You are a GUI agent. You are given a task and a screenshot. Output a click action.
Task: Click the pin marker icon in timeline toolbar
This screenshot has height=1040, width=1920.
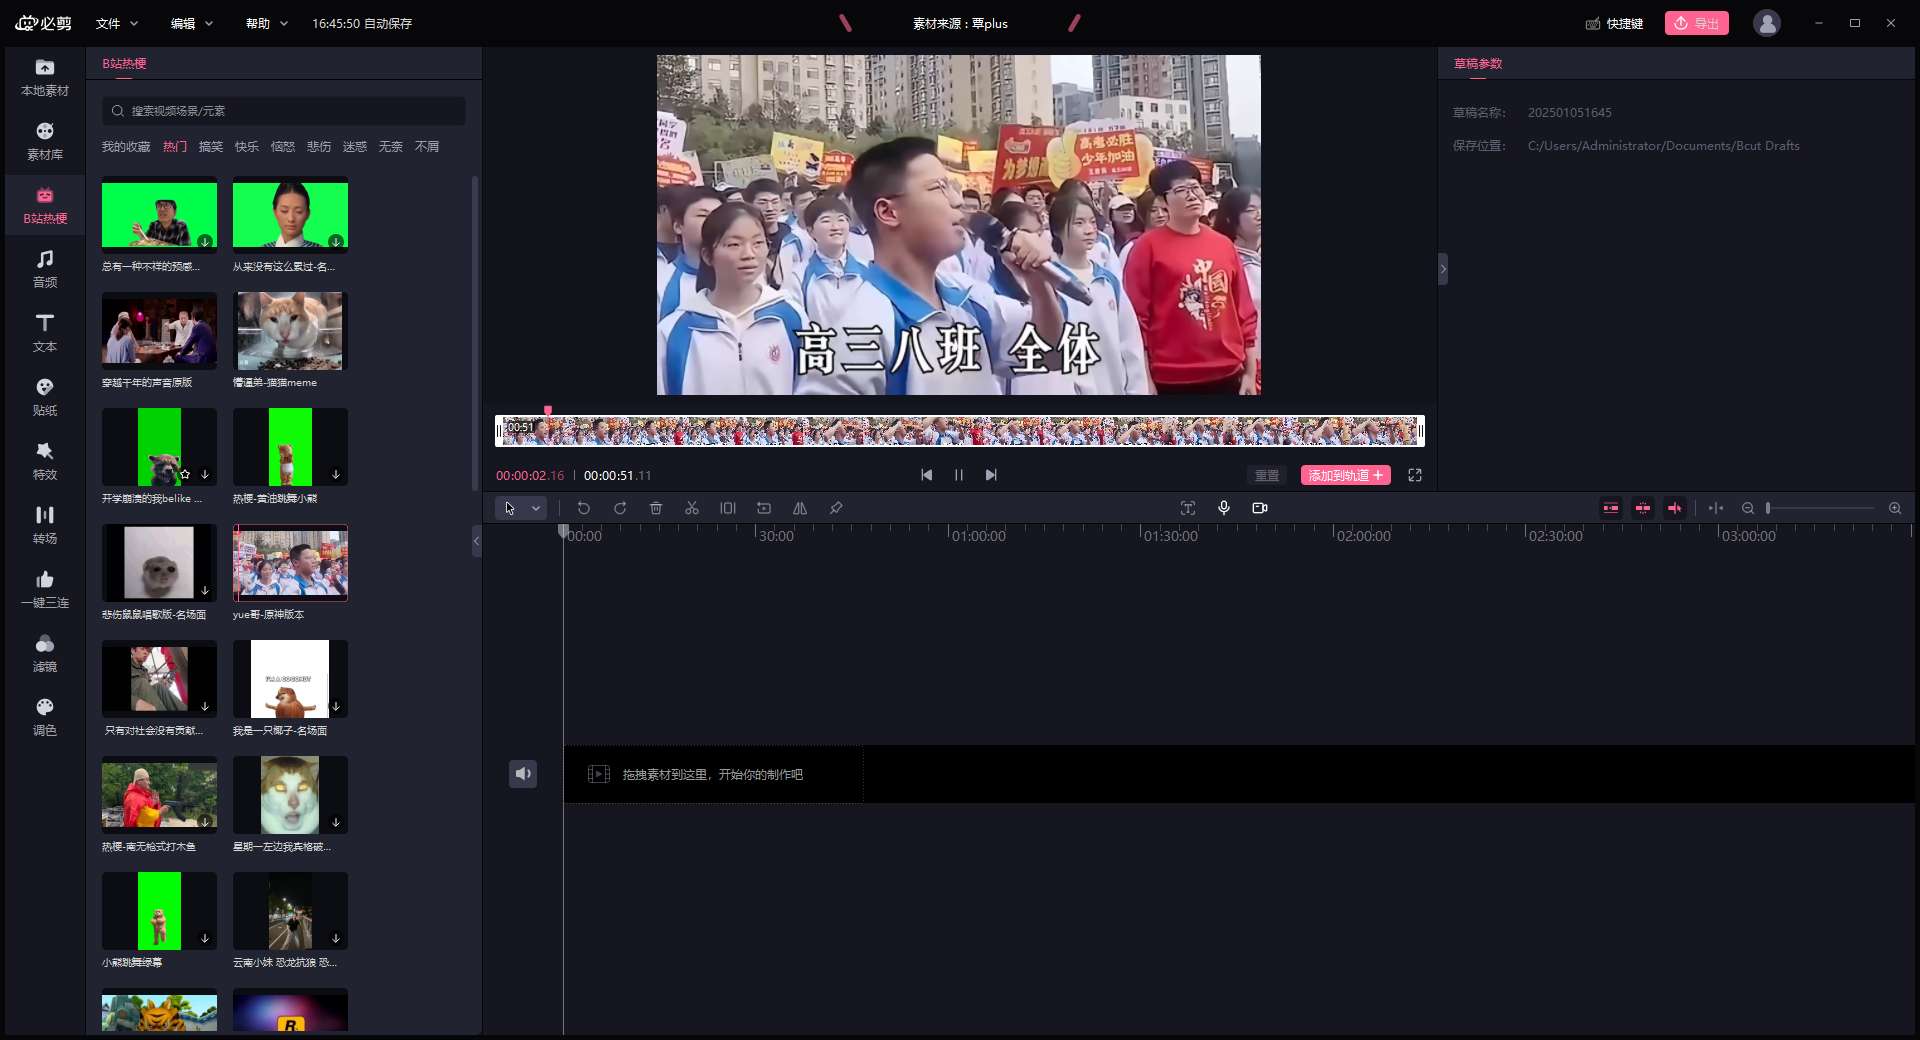pos(836,508)
